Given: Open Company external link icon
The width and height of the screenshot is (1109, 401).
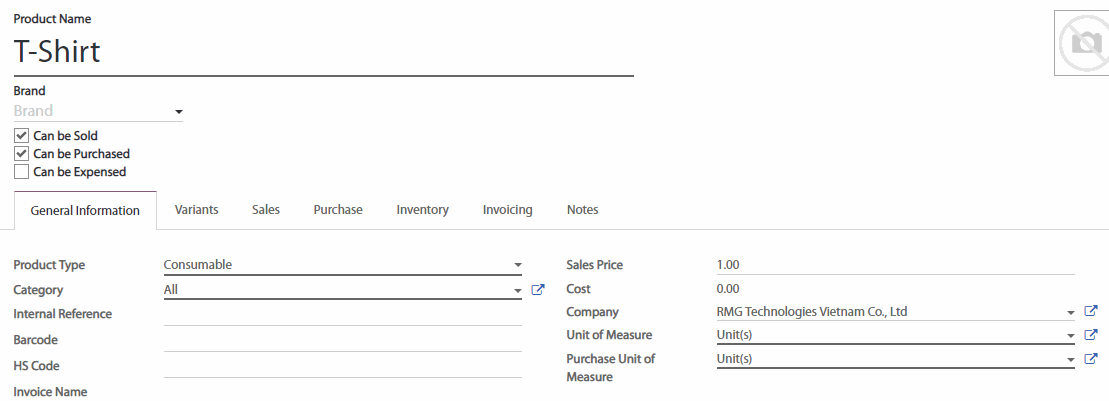Looking at the screenshot, I should coord(1091,312).
